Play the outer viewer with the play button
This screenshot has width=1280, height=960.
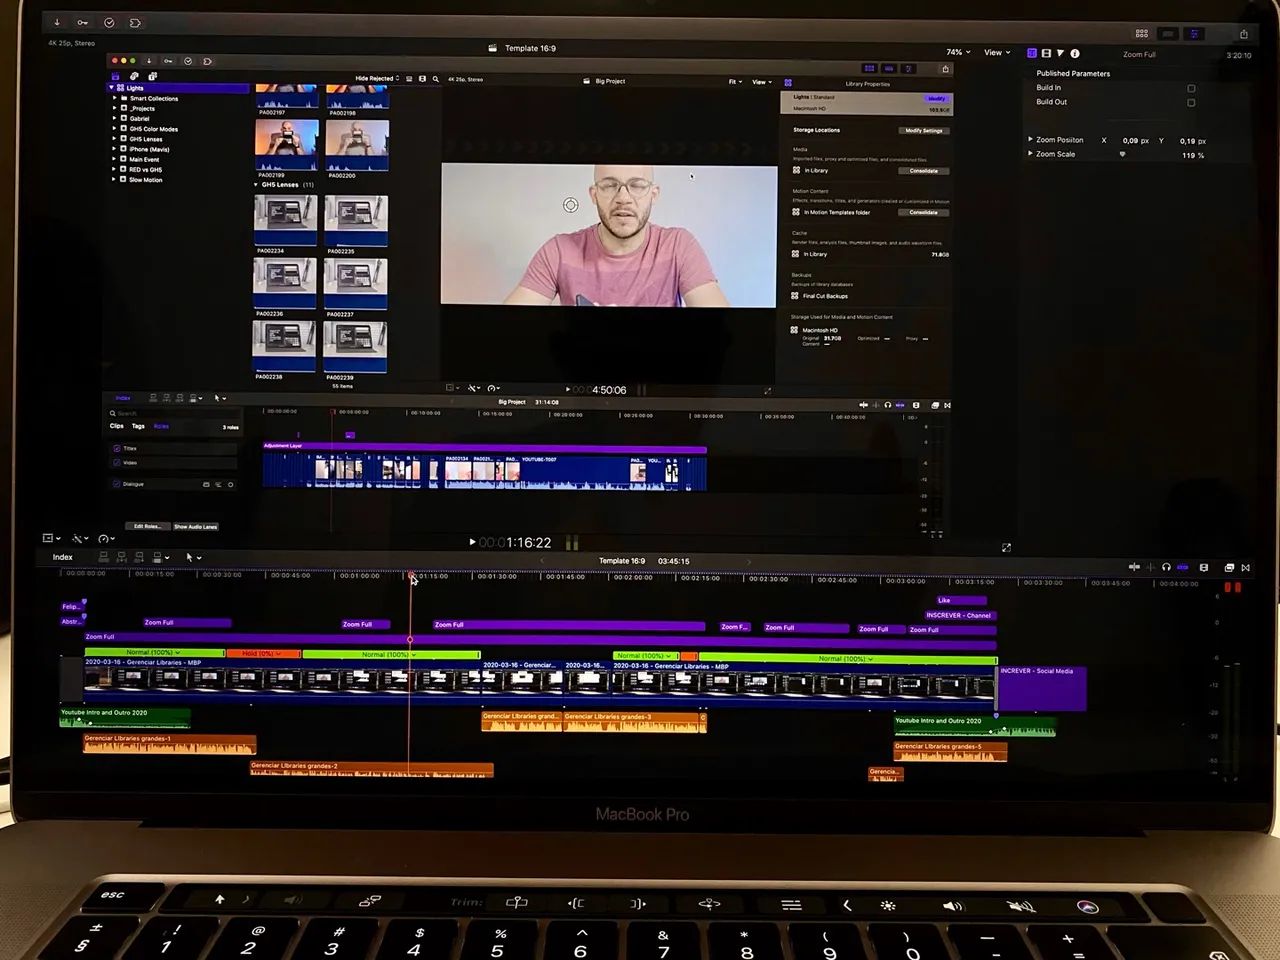tap(472, 542)
